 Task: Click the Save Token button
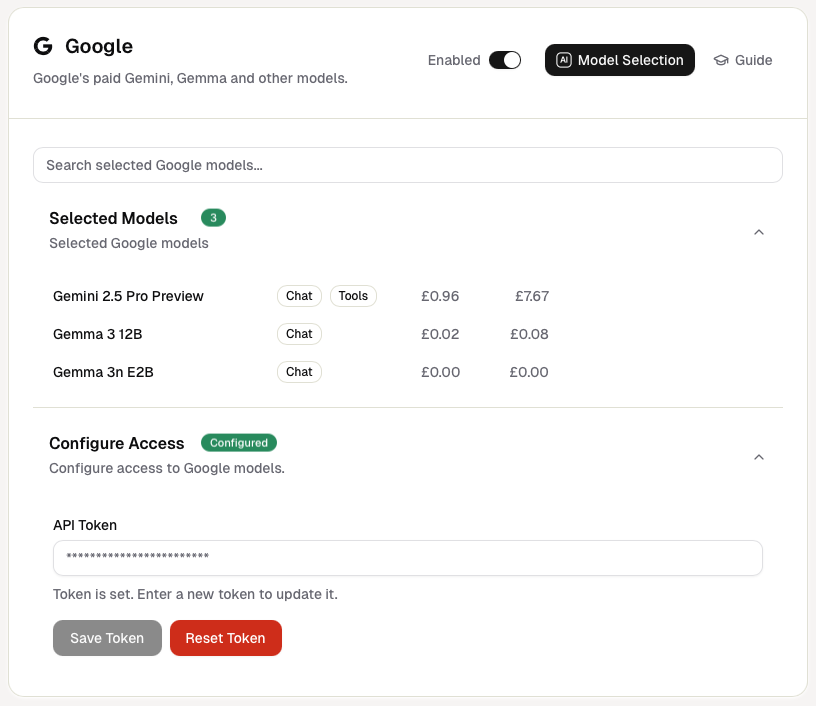pos(107,638)
